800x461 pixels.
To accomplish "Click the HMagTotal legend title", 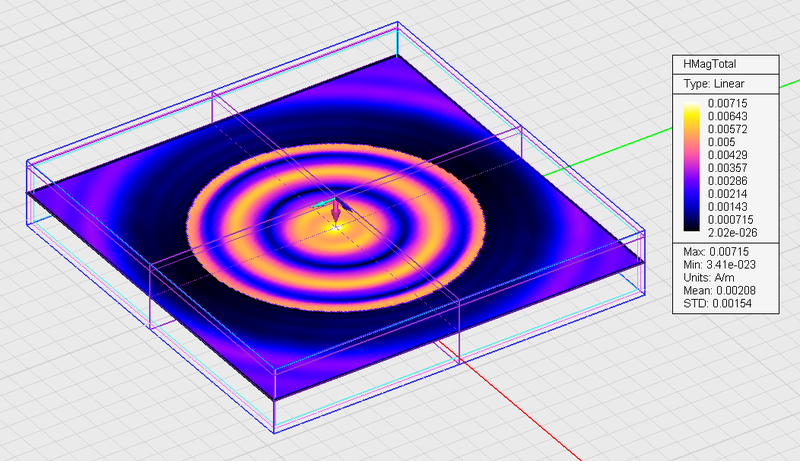I will point(709,64).
